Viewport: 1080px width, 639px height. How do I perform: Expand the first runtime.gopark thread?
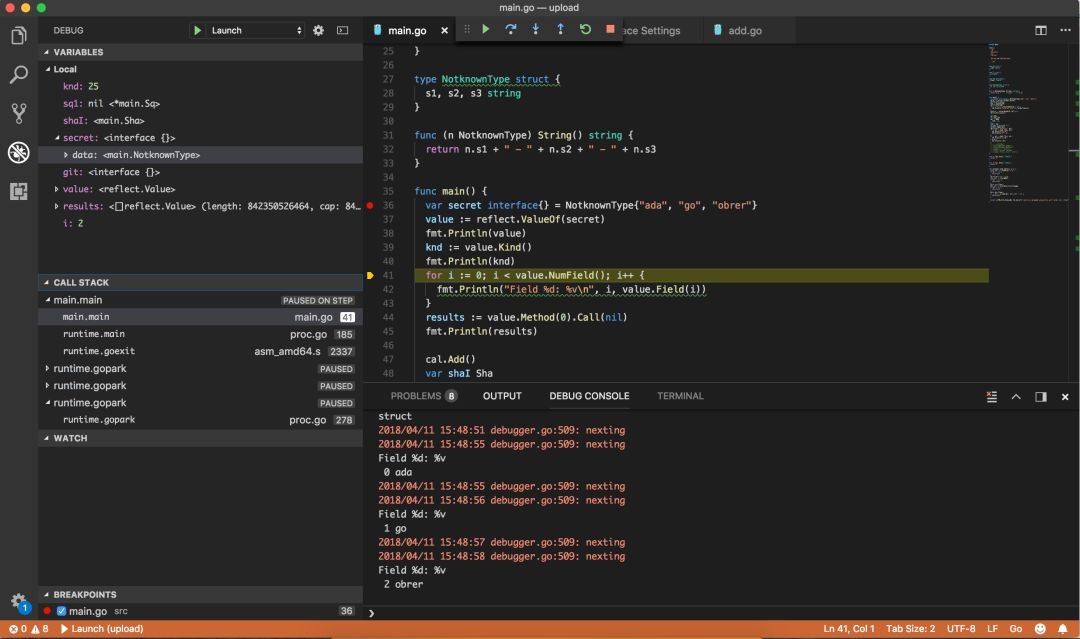(x=47, y=369)
